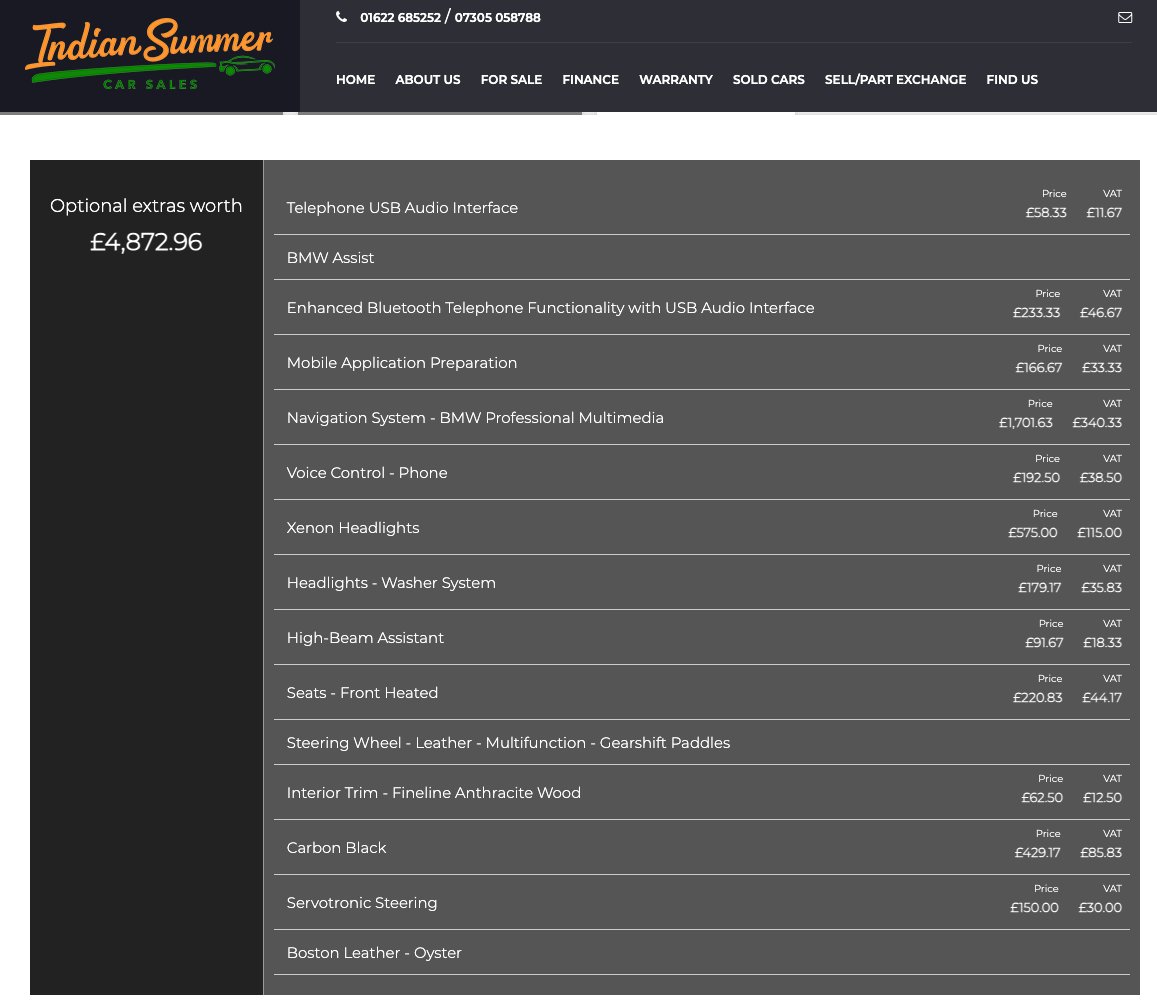This screenshot has height=1006, width=1157.
Task: Select Finance in the navigation bar
Action: (590, 80)
